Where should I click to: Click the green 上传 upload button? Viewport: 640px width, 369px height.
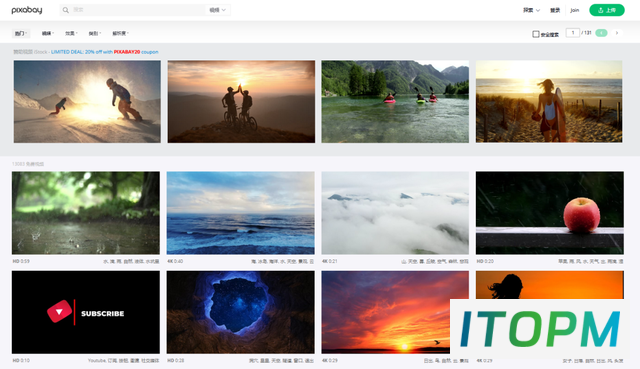click(607, 10)
